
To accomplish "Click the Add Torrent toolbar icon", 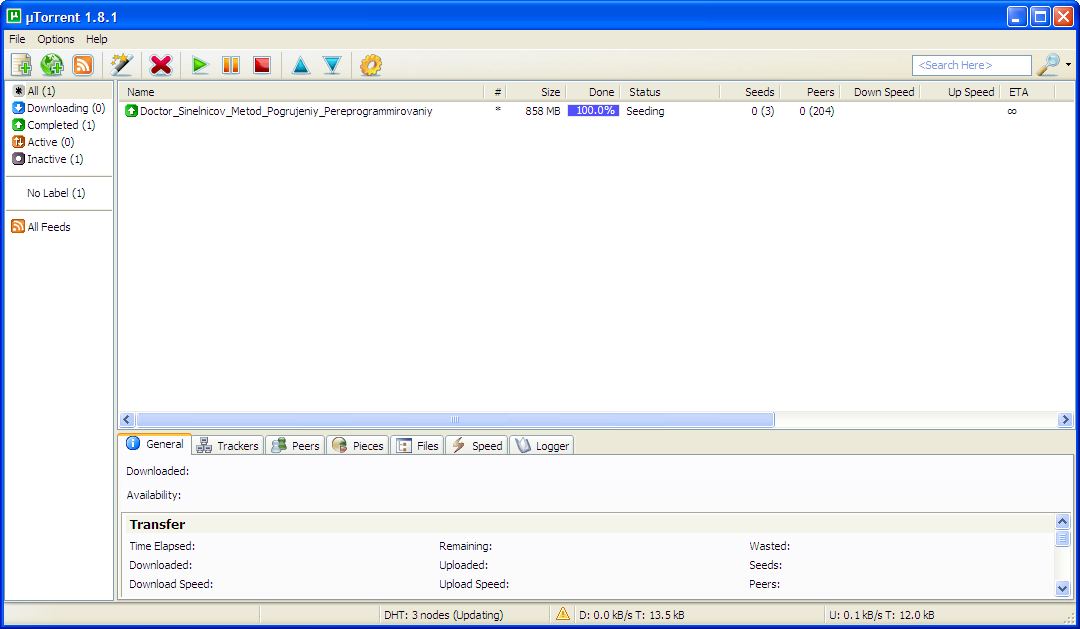I will pos(21,65).
